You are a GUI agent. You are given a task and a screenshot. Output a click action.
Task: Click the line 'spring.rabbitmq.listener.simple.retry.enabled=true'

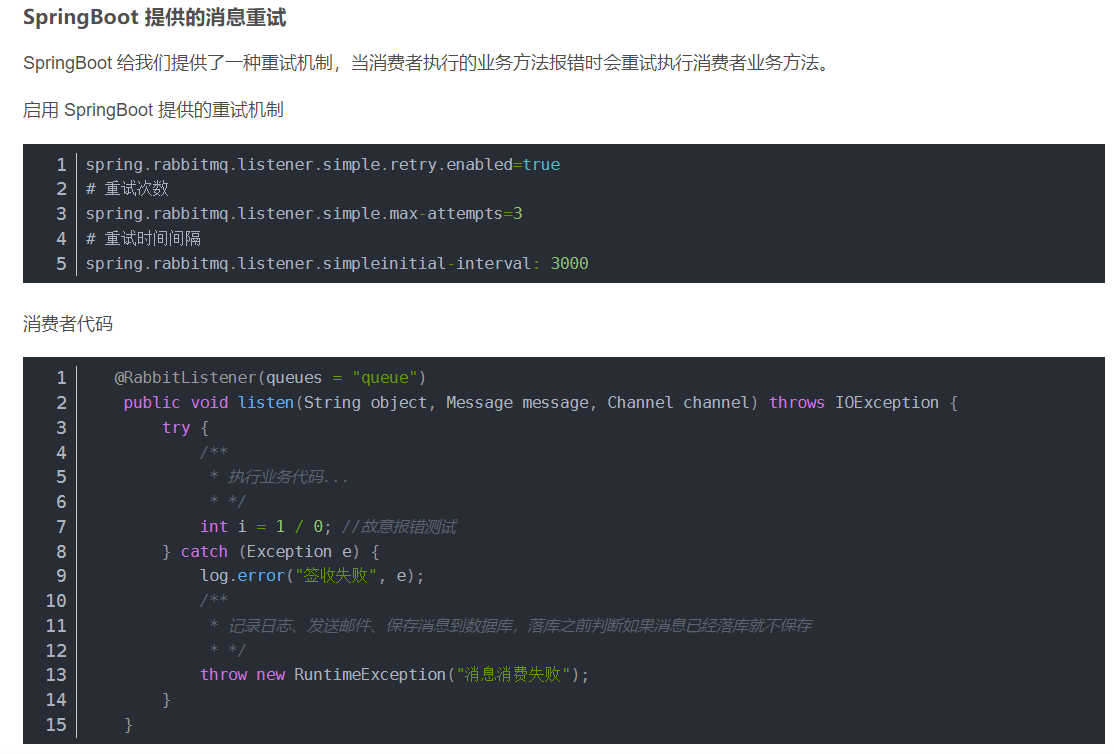click(323, 164)
